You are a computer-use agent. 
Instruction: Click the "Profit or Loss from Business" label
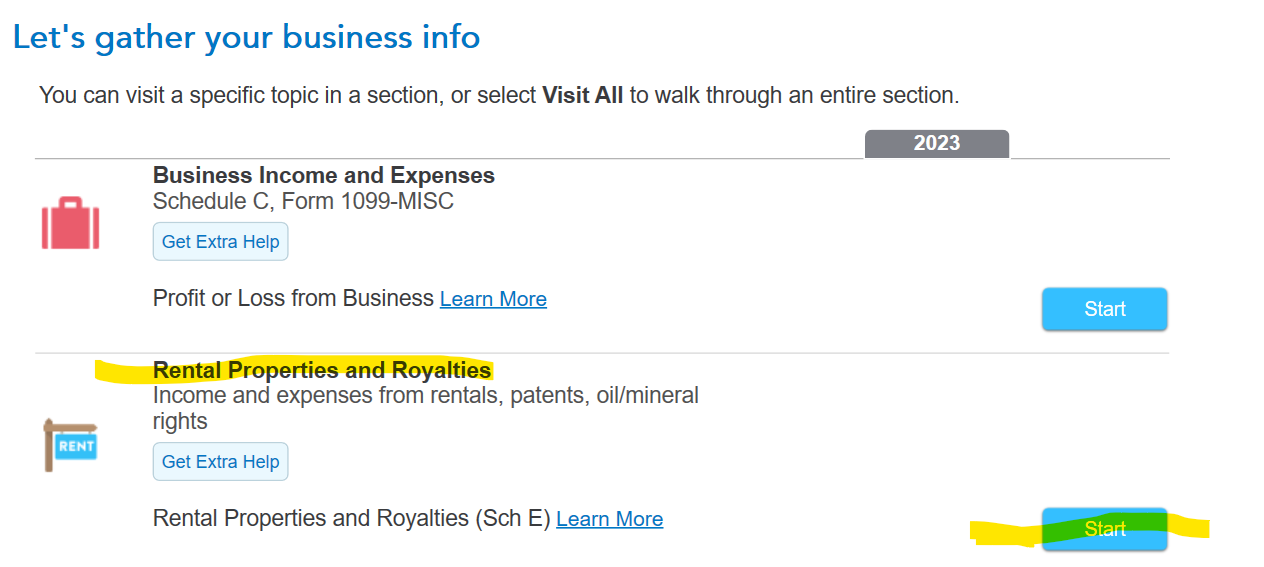click(x=293, y=299)
